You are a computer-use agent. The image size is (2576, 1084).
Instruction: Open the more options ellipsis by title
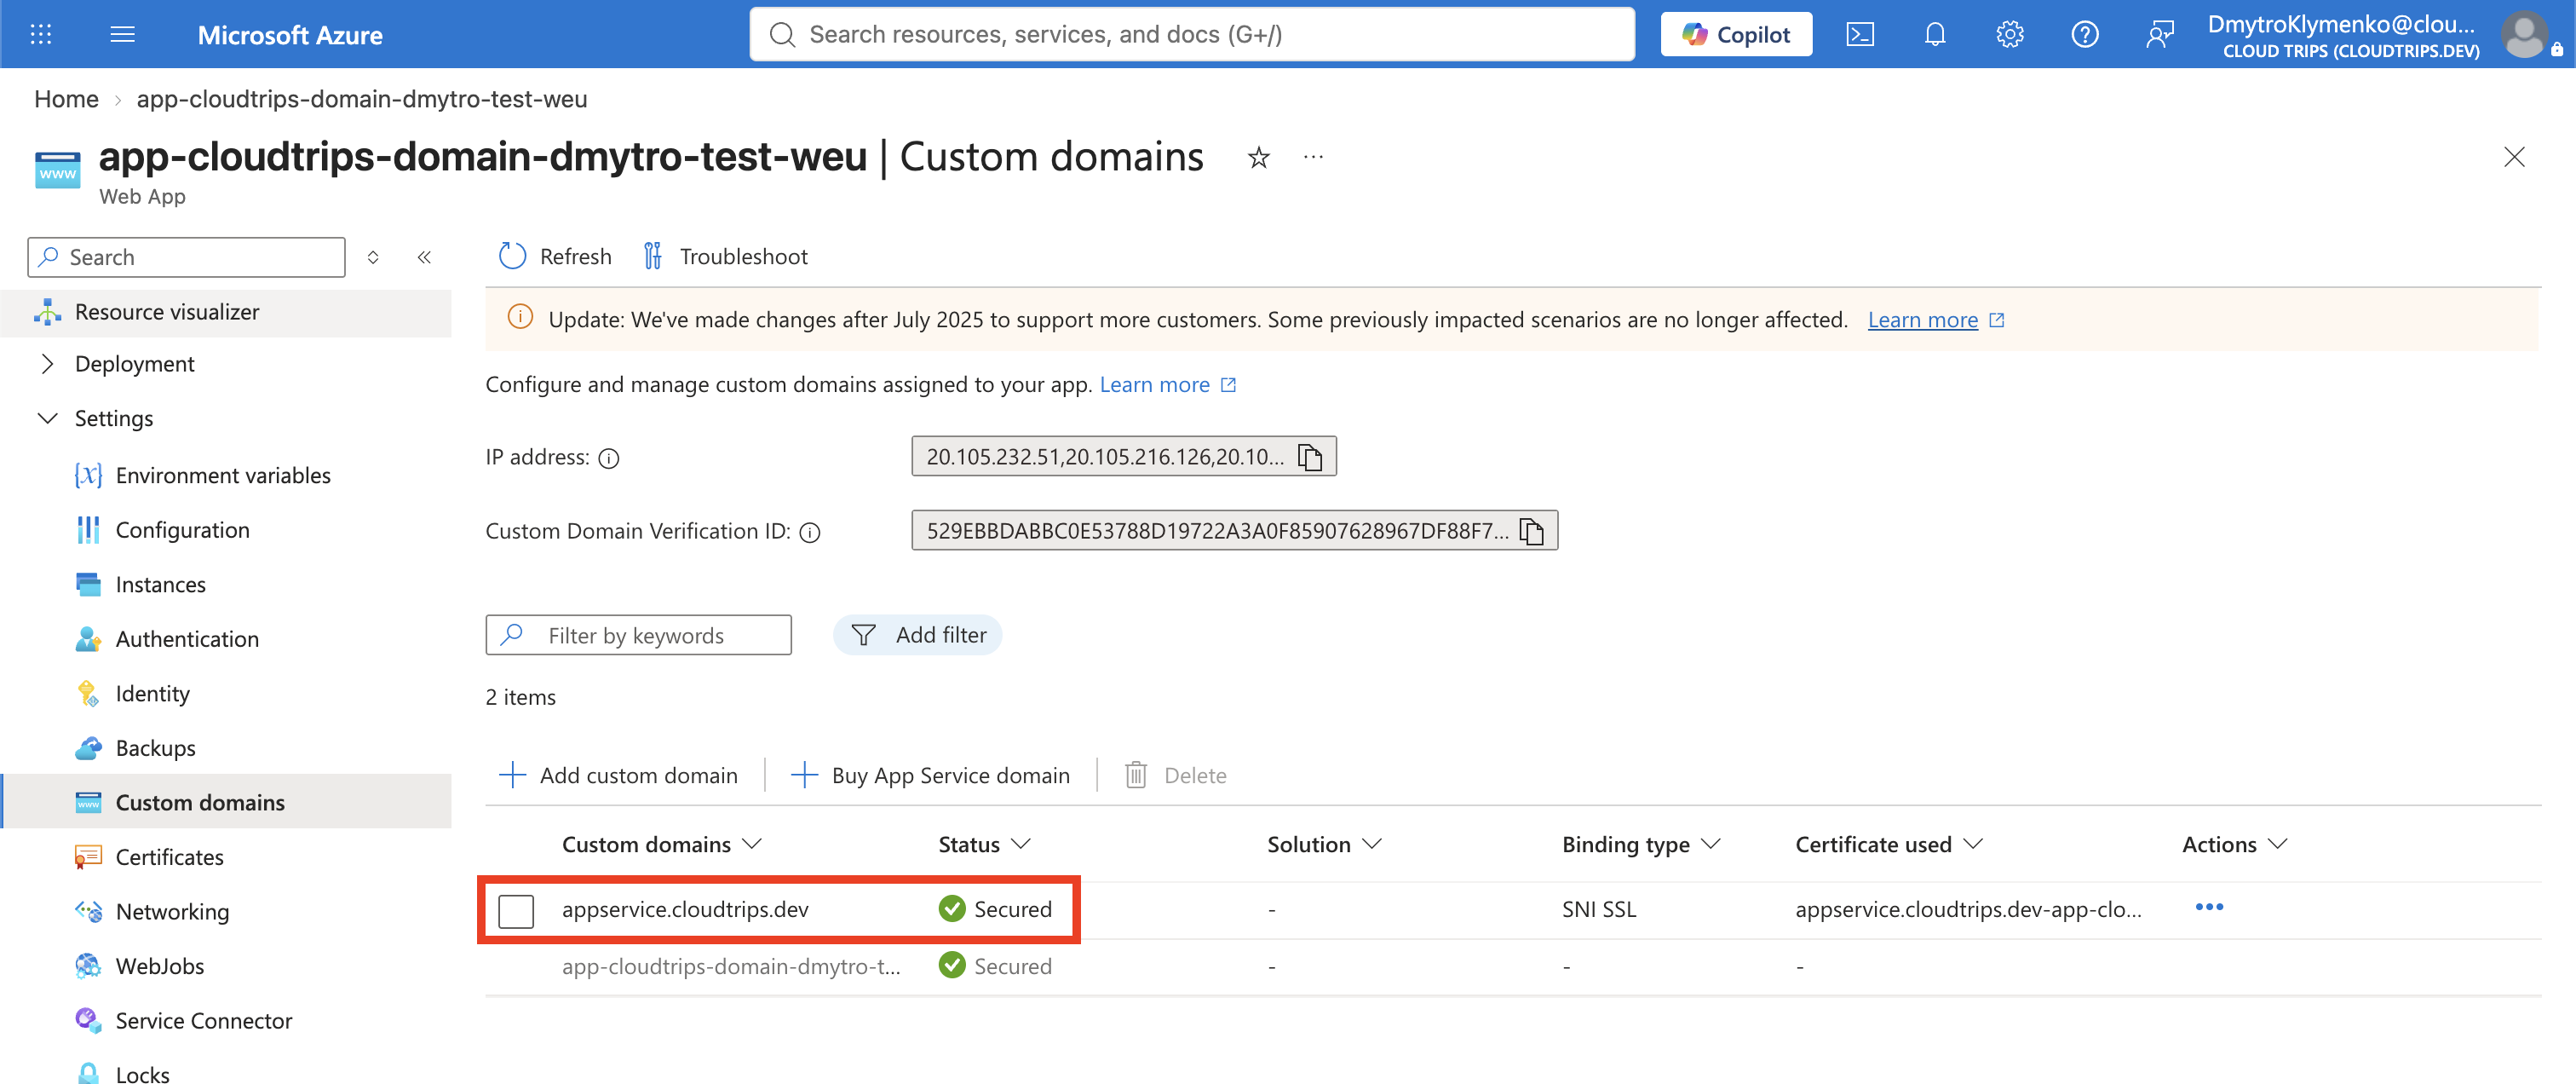1313,157
